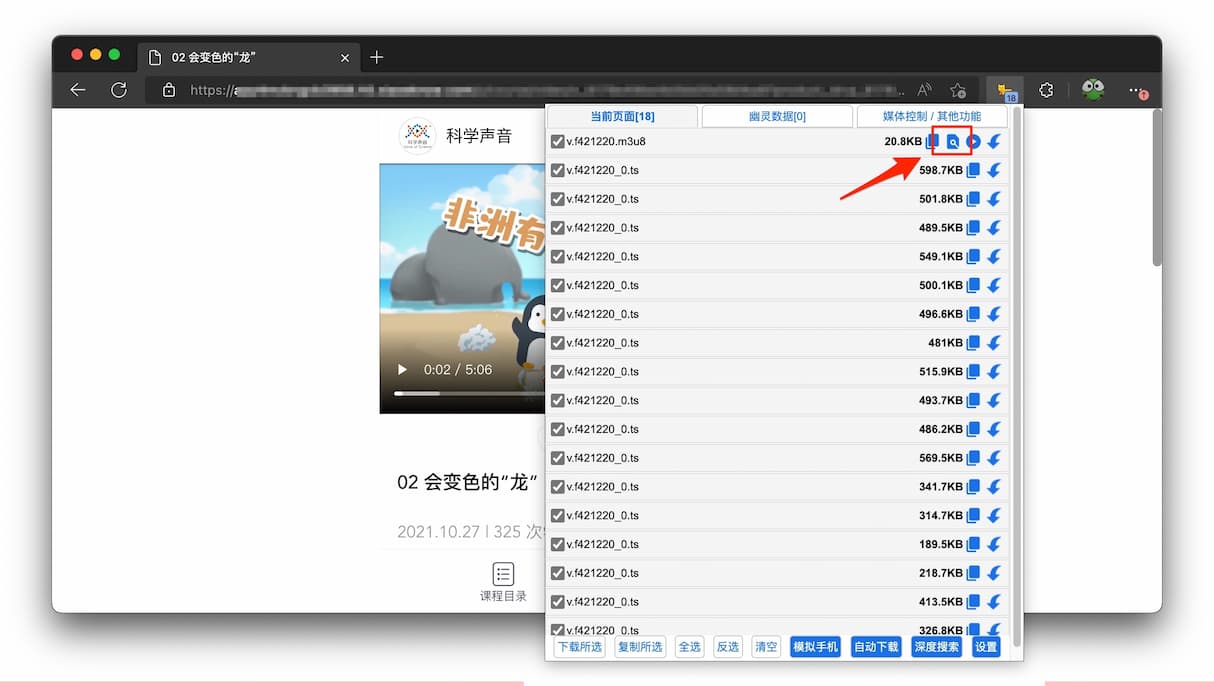Open the browser extensions puzzle icon
Viewport: 1214px width, 686px height.
[x=1046, y=90]
